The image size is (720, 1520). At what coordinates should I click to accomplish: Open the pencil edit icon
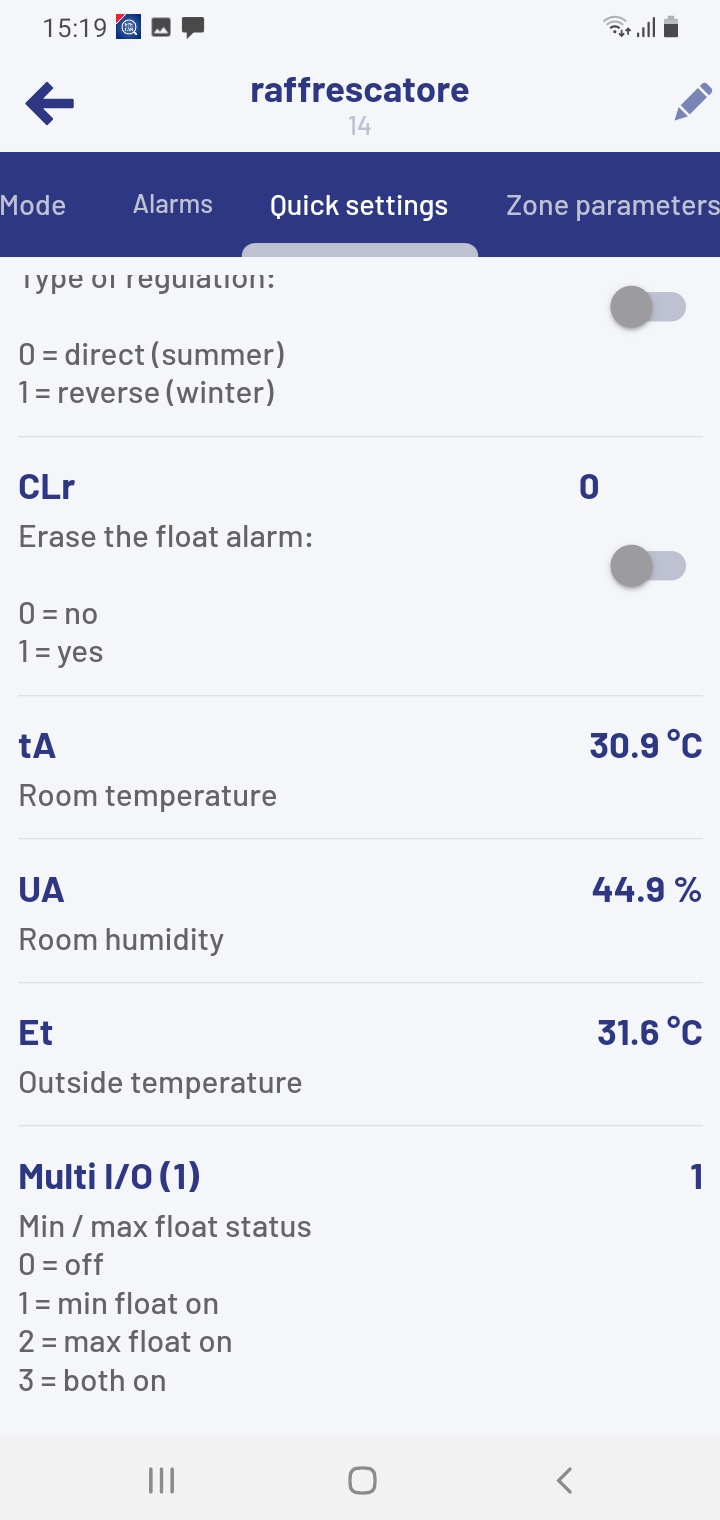(x=693, y=103)
